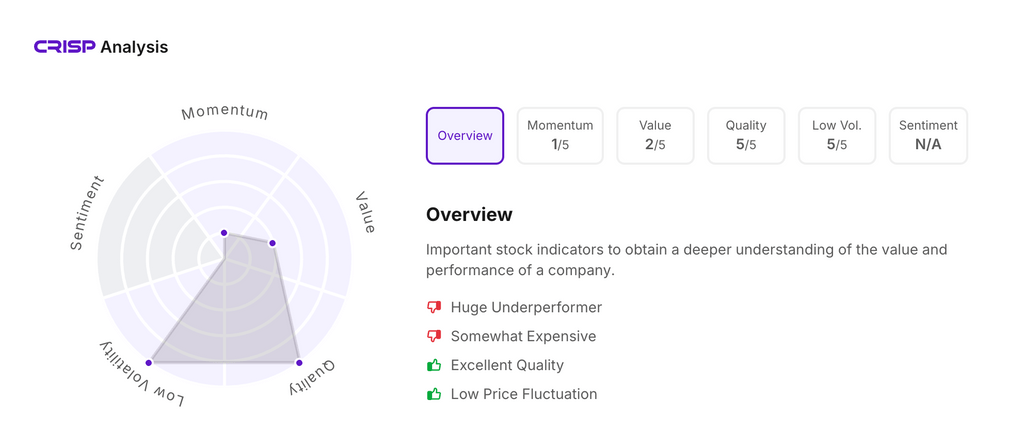Image resolution: width=1024 pixels, height=445 pixels.
Task: Click the Huge Underperformer text
Action: tap(526, 307)
